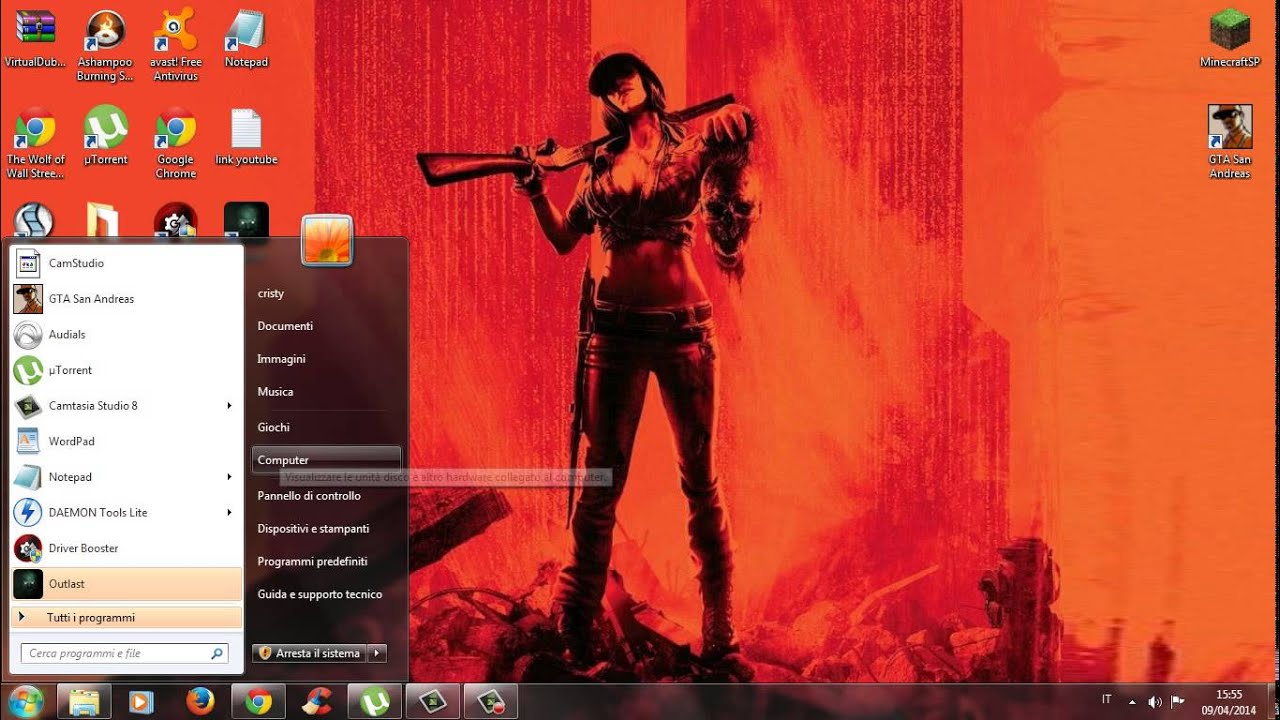Screen dimensions: 1280x720
Task: Expand DAEMON Tools Lite submenu arrow
Action: tap(229, 513)
